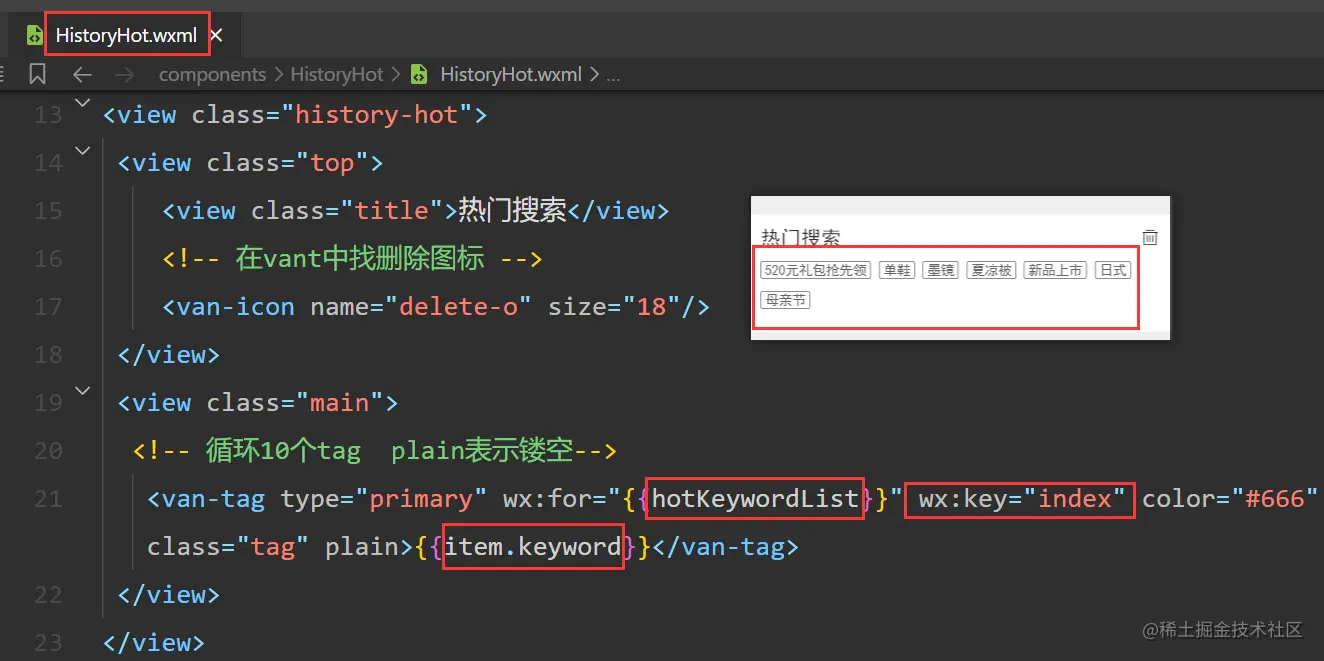Collapse the main view at line 19
The width and height of the screenshot is (1324, 661).
[82, 391]
